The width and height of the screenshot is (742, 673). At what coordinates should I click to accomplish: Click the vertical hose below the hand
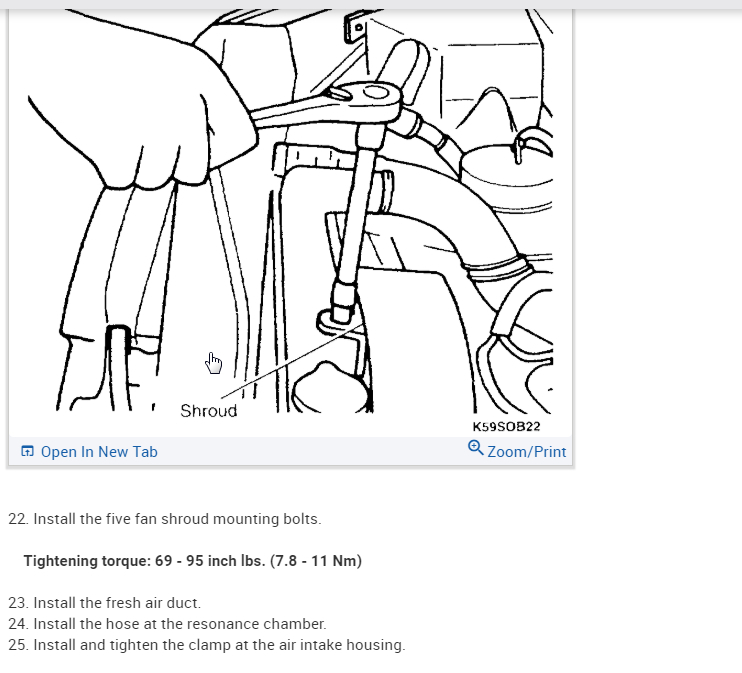click(118, 367)
